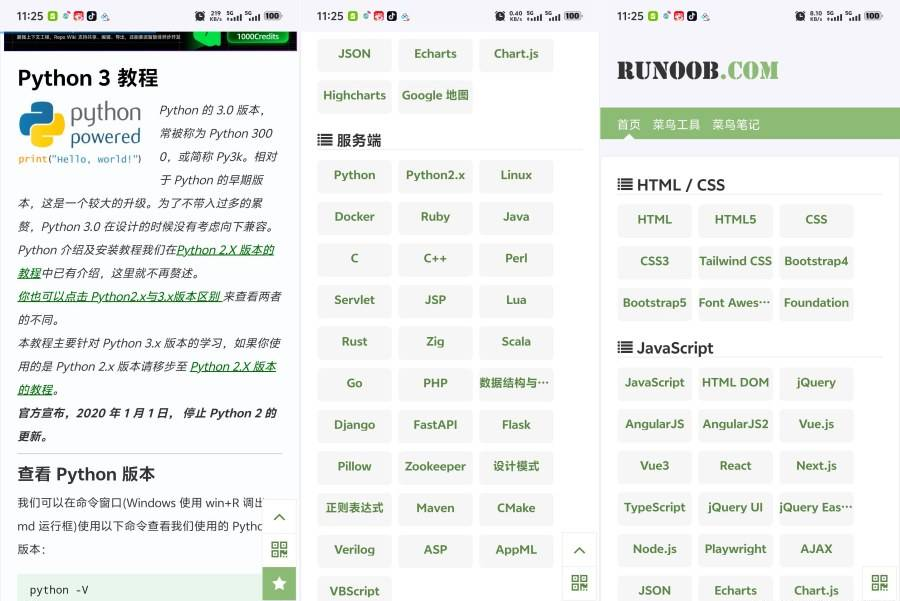900x601 pixels.
Task: Click the list icon next to 服务端 heading
Action: [324, 140]
